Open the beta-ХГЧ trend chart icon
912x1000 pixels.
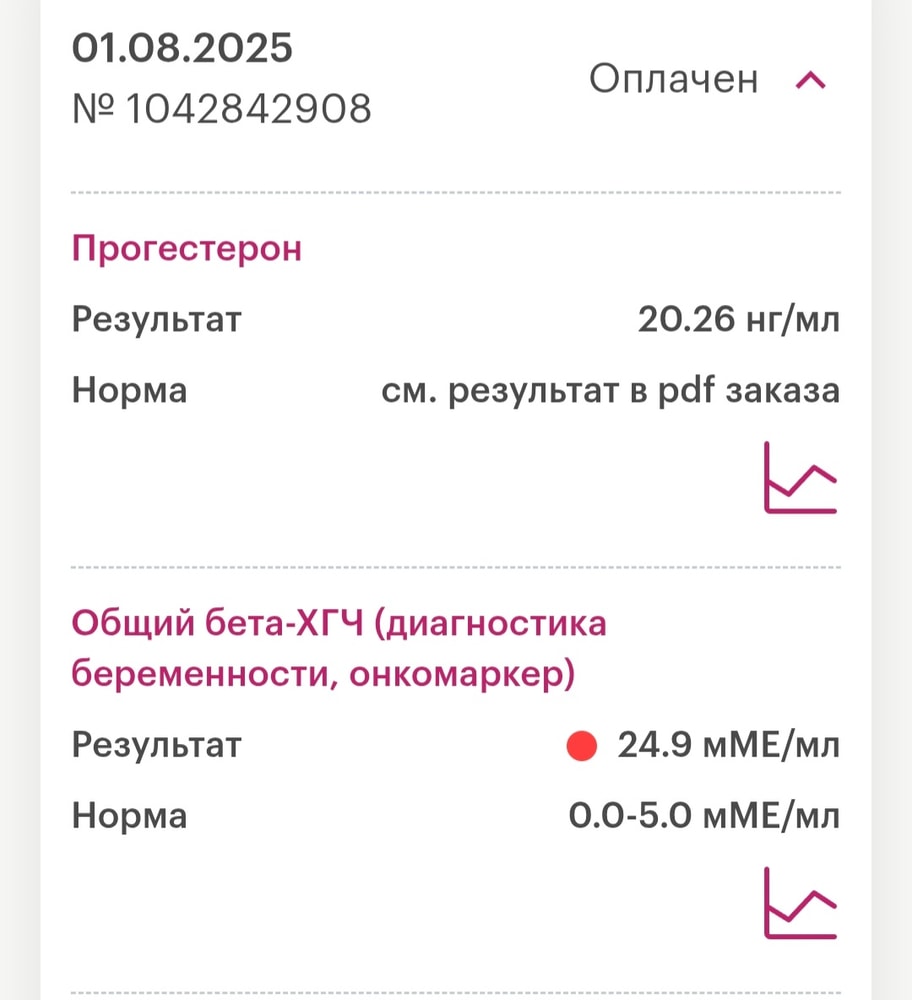pyautogui.click(x=800, y=903)
